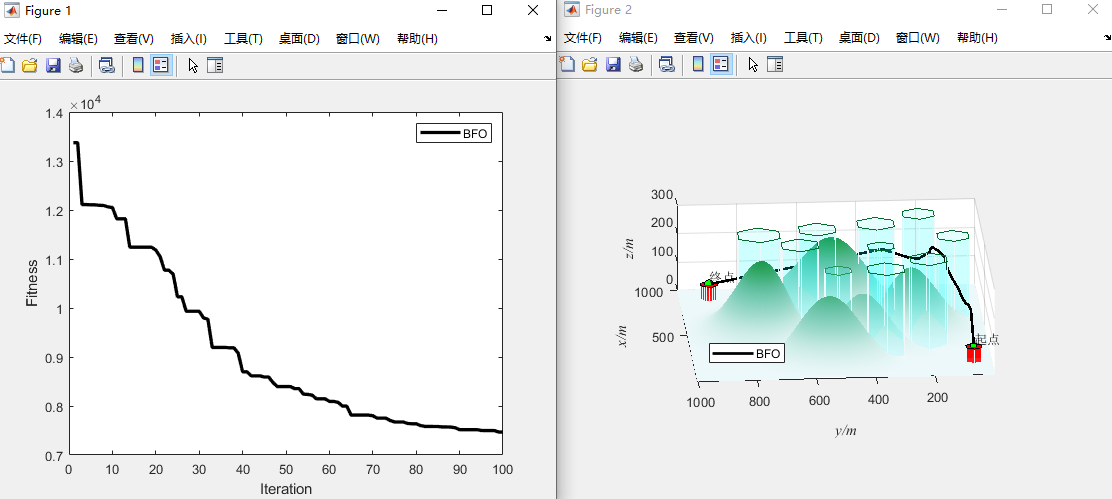Click New Figure icon in Figure 2 toolbar
This screenshot has height=499, width=1112.
click(568, 65)
